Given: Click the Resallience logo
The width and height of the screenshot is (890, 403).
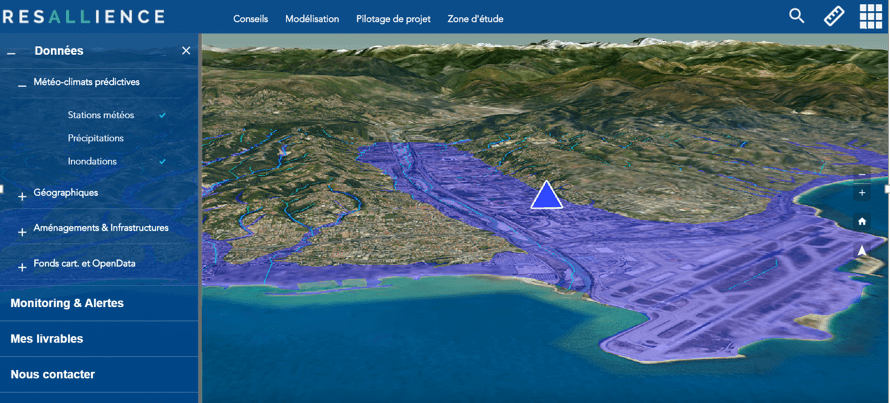Looking at the screenshot, I should pyautogui.click(x=84, y=16).
